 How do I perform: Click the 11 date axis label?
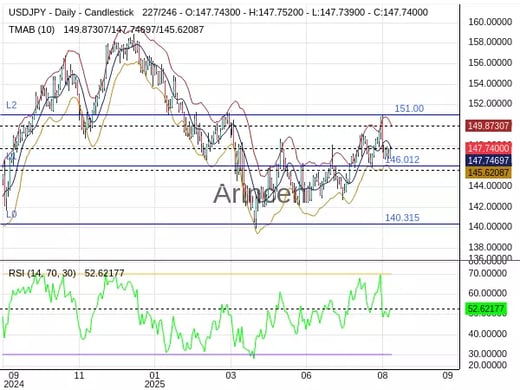[79, 375]
